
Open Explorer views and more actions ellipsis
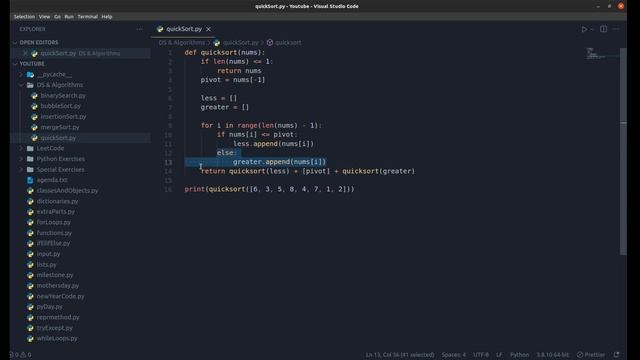tap(140, 29)
